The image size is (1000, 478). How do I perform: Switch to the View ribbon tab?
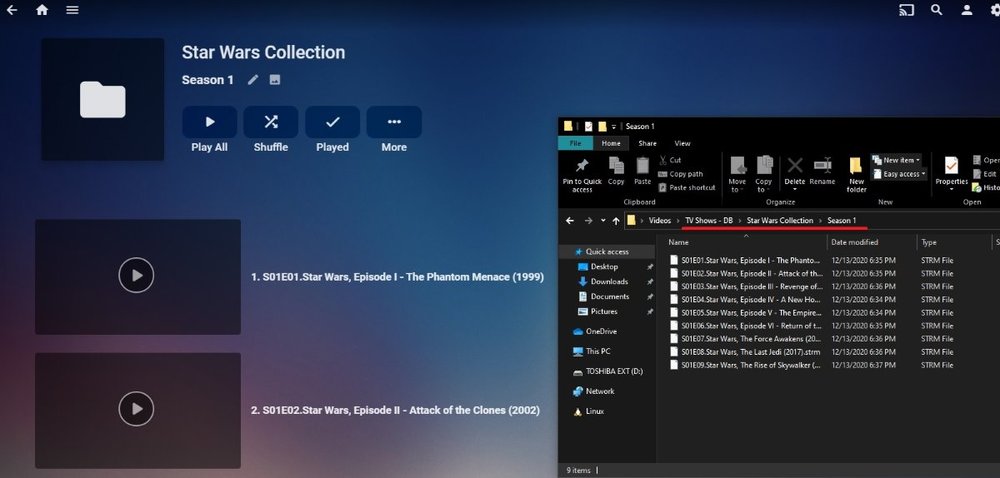tap(682, 143)
